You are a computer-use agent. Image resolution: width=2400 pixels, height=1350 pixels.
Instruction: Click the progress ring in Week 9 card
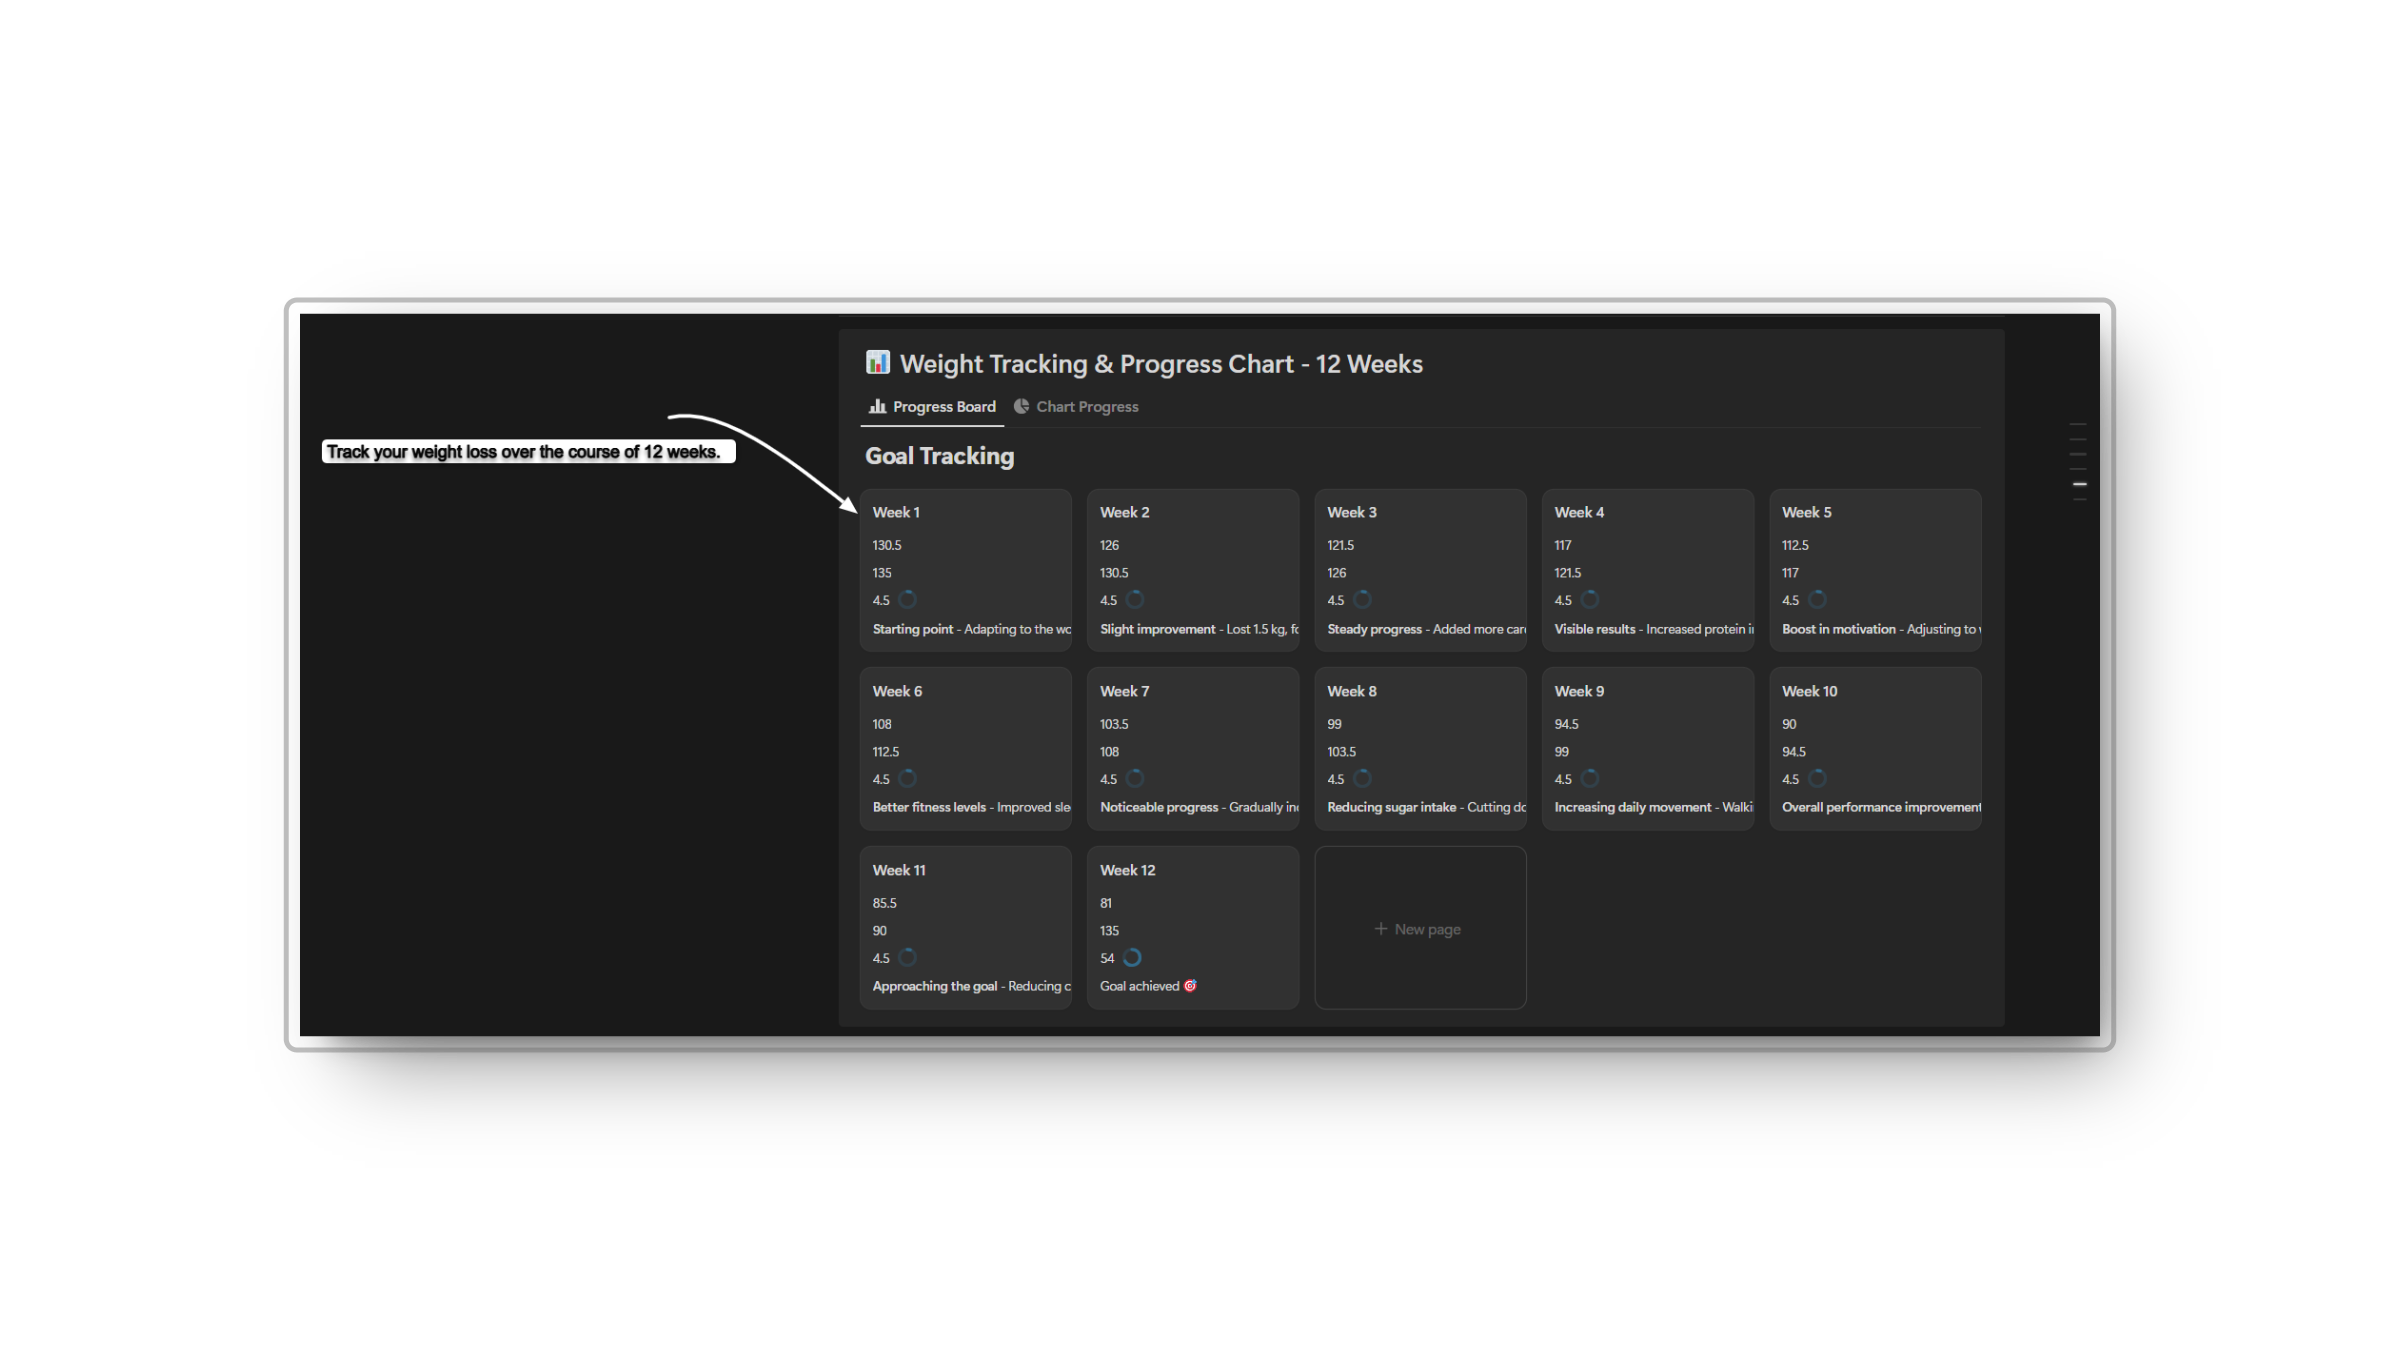pyautogui.click(x=1589, y=779)
